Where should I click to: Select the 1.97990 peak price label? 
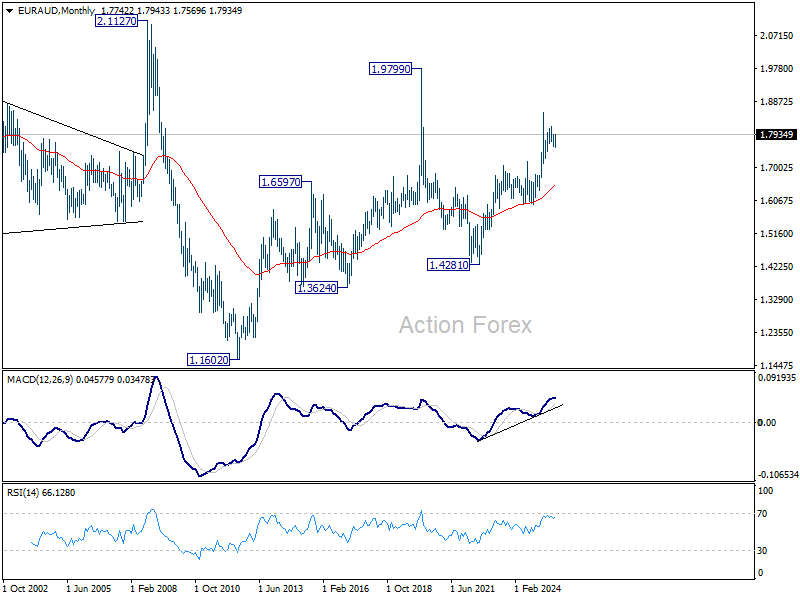click(x=390, y=69)
